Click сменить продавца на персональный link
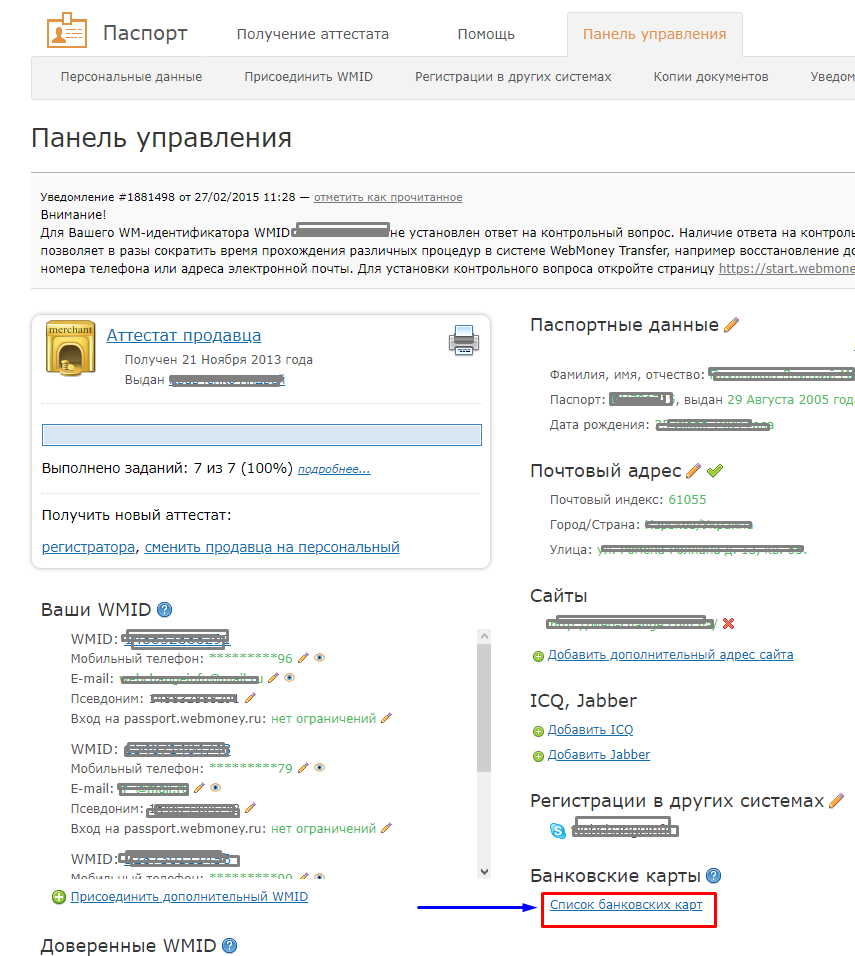This screenshot has width=855, height=956. [272, 547]
